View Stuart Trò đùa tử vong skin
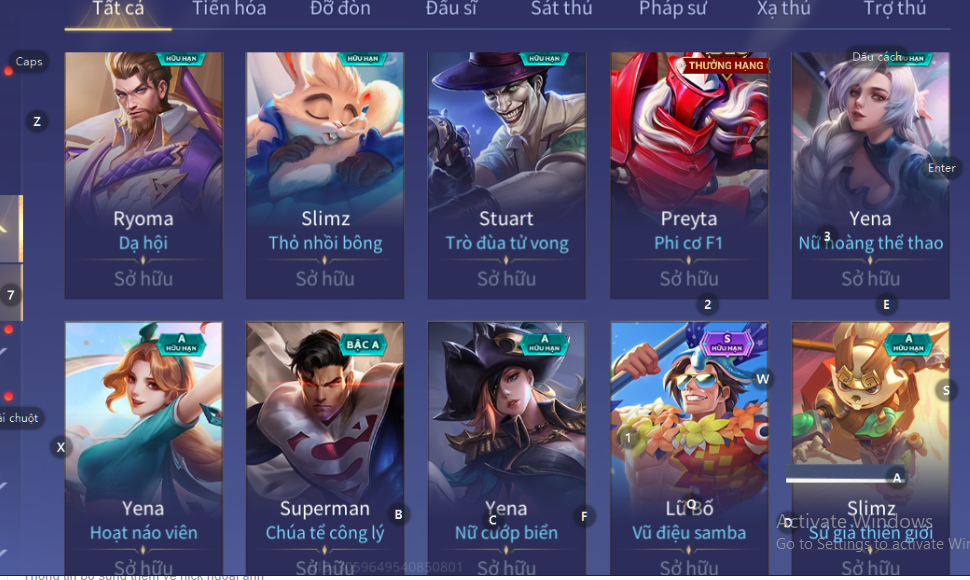This screenshot has width=970, height=580. [x=507, y=176]
